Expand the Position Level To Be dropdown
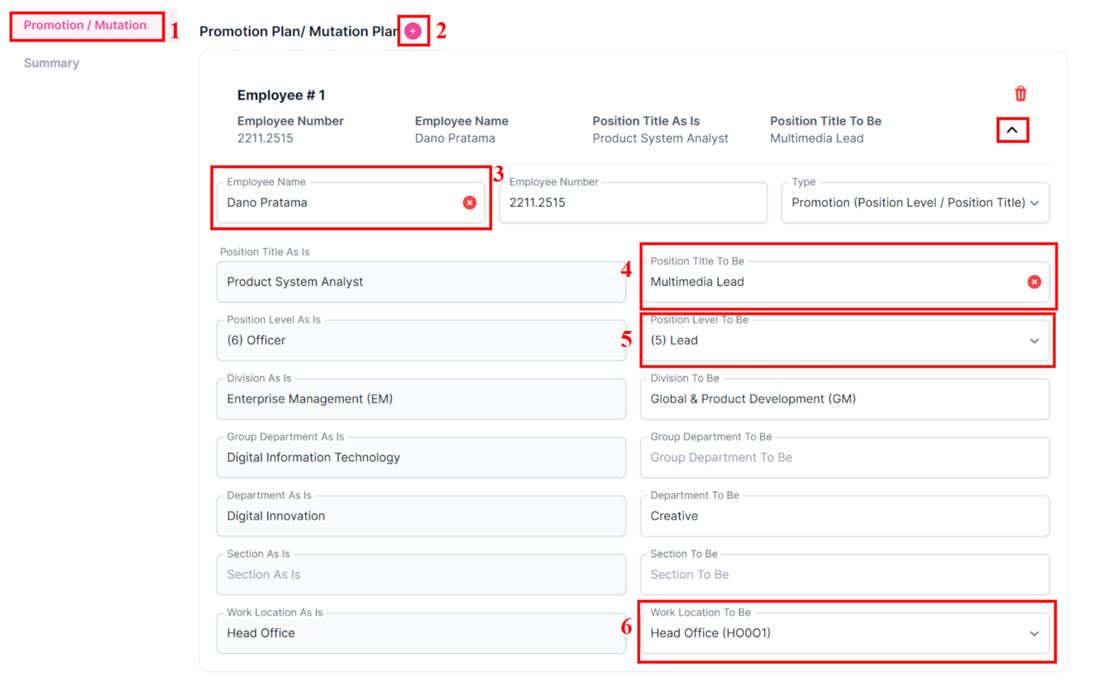1097x684 pixels. (1033, 341)
